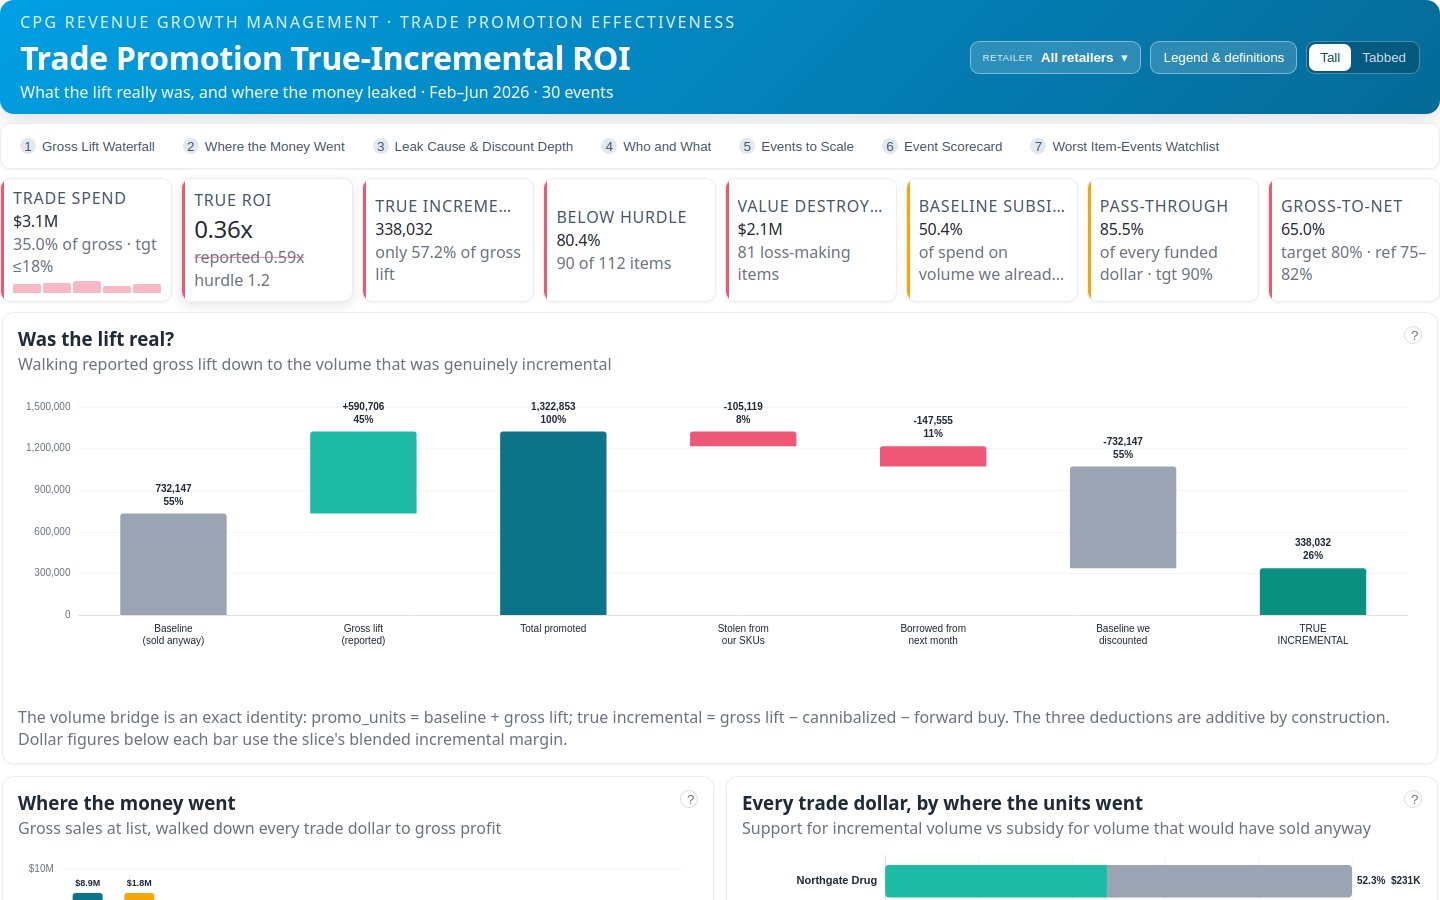Click the Baseline we discounted grey bar
Image resolution: width=1440 pixels, height=900 pixels.
point(1123,517)
